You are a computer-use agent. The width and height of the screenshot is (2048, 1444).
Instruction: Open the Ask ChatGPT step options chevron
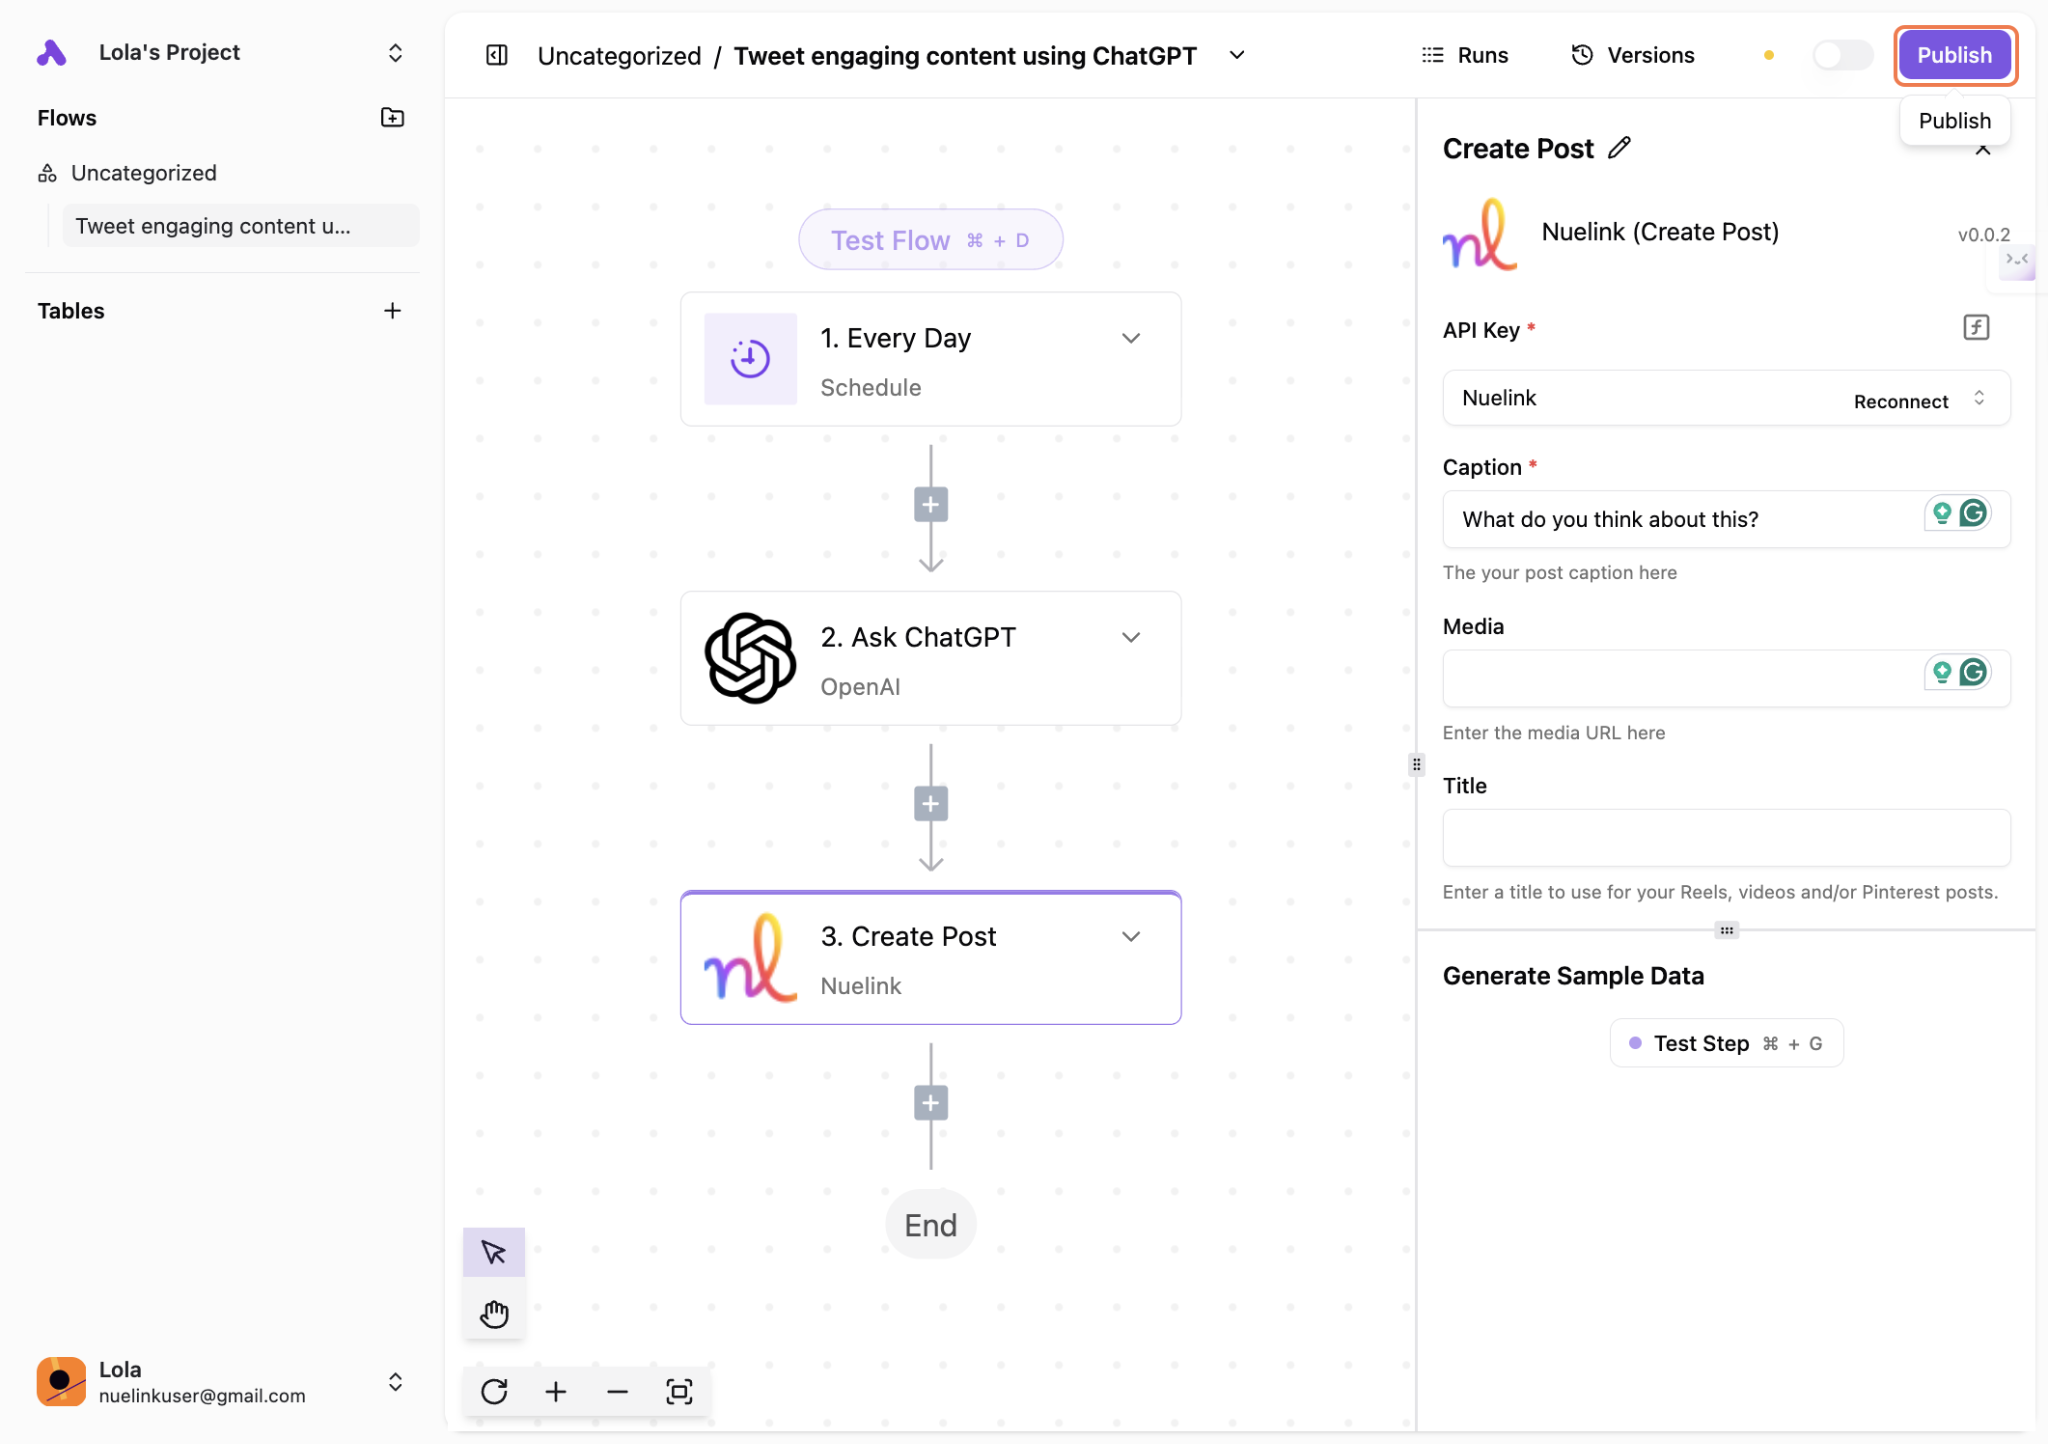[x=1131, y=637]
